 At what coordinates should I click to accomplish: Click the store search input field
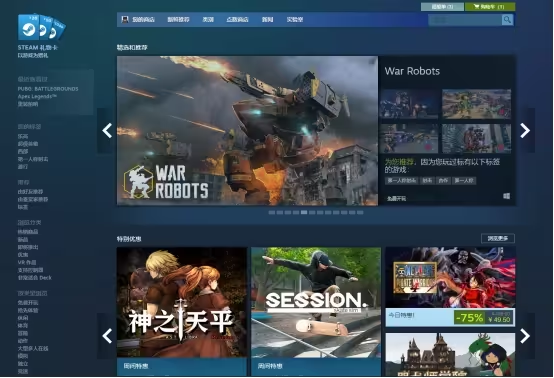465,20
